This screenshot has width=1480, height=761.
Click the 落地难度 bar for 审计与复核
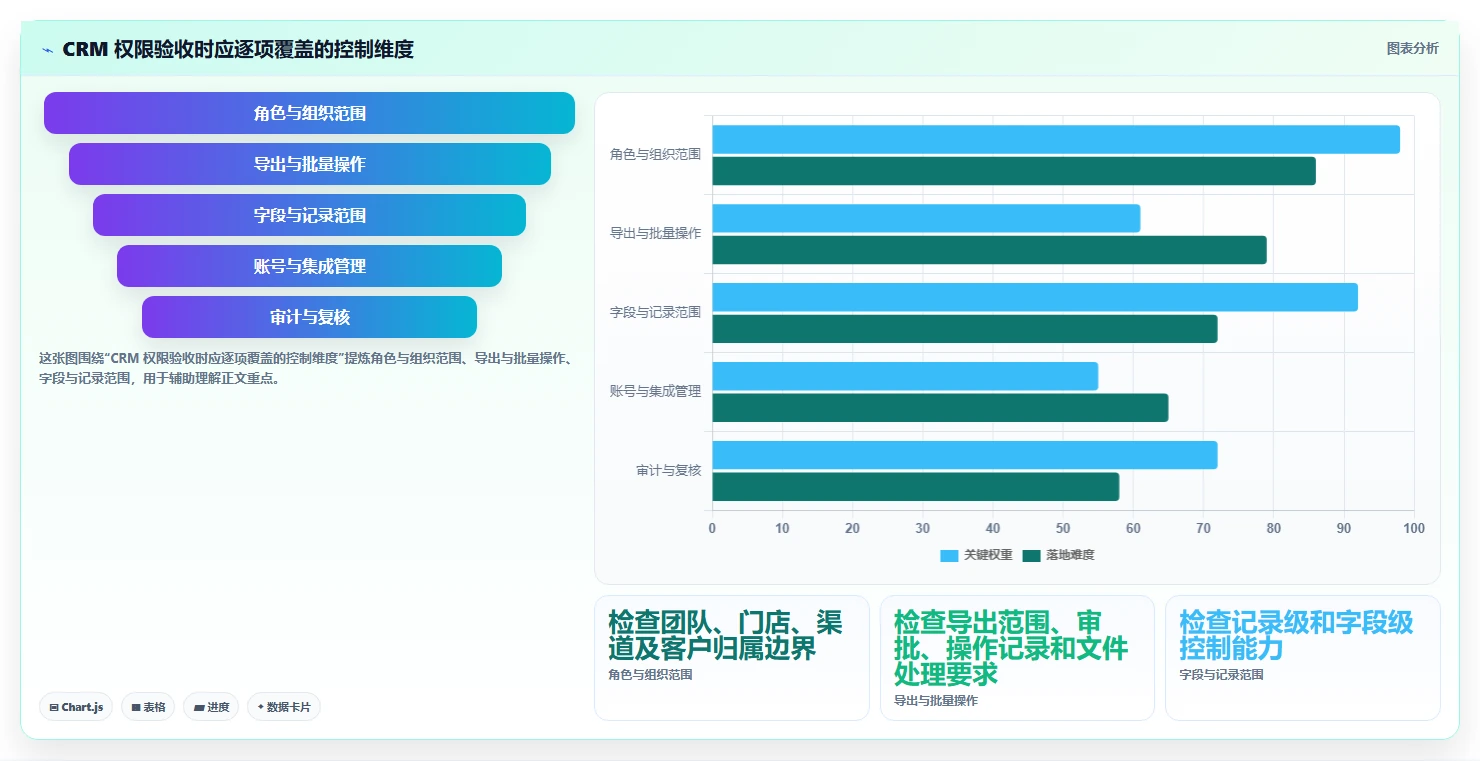[916, 487]
